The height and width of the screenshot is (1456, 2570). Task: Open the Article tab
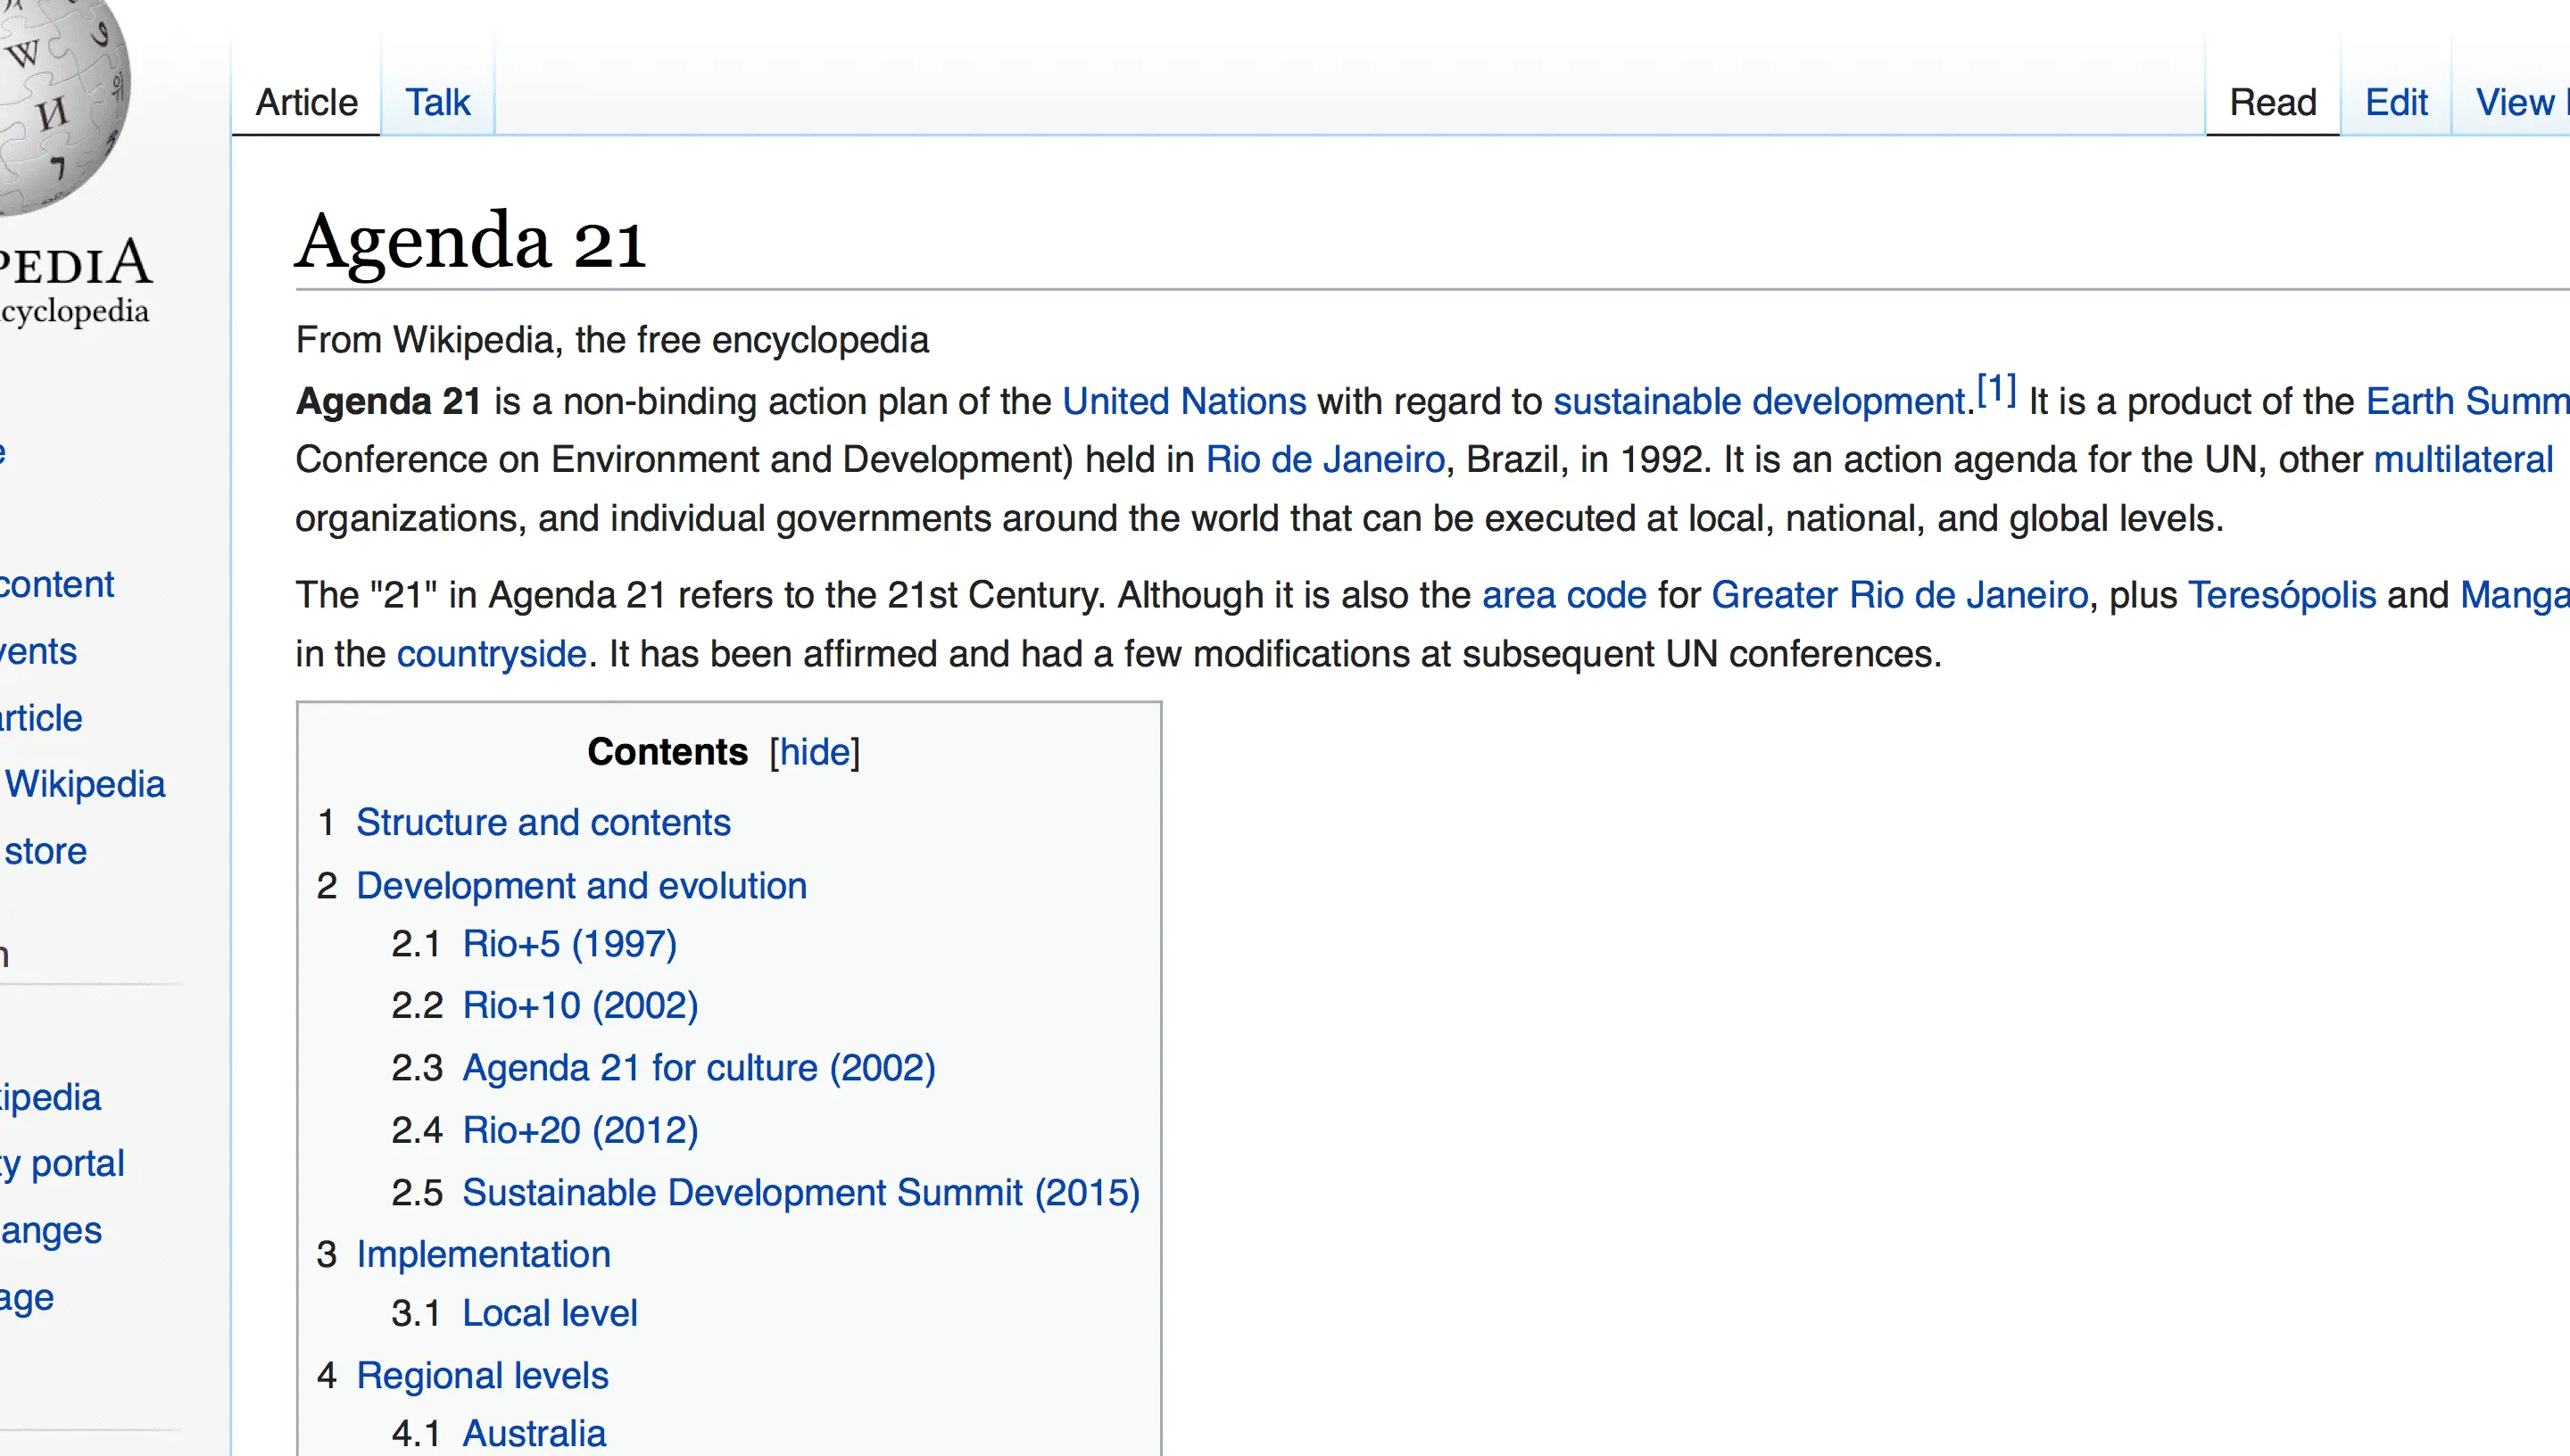(306, 102)
